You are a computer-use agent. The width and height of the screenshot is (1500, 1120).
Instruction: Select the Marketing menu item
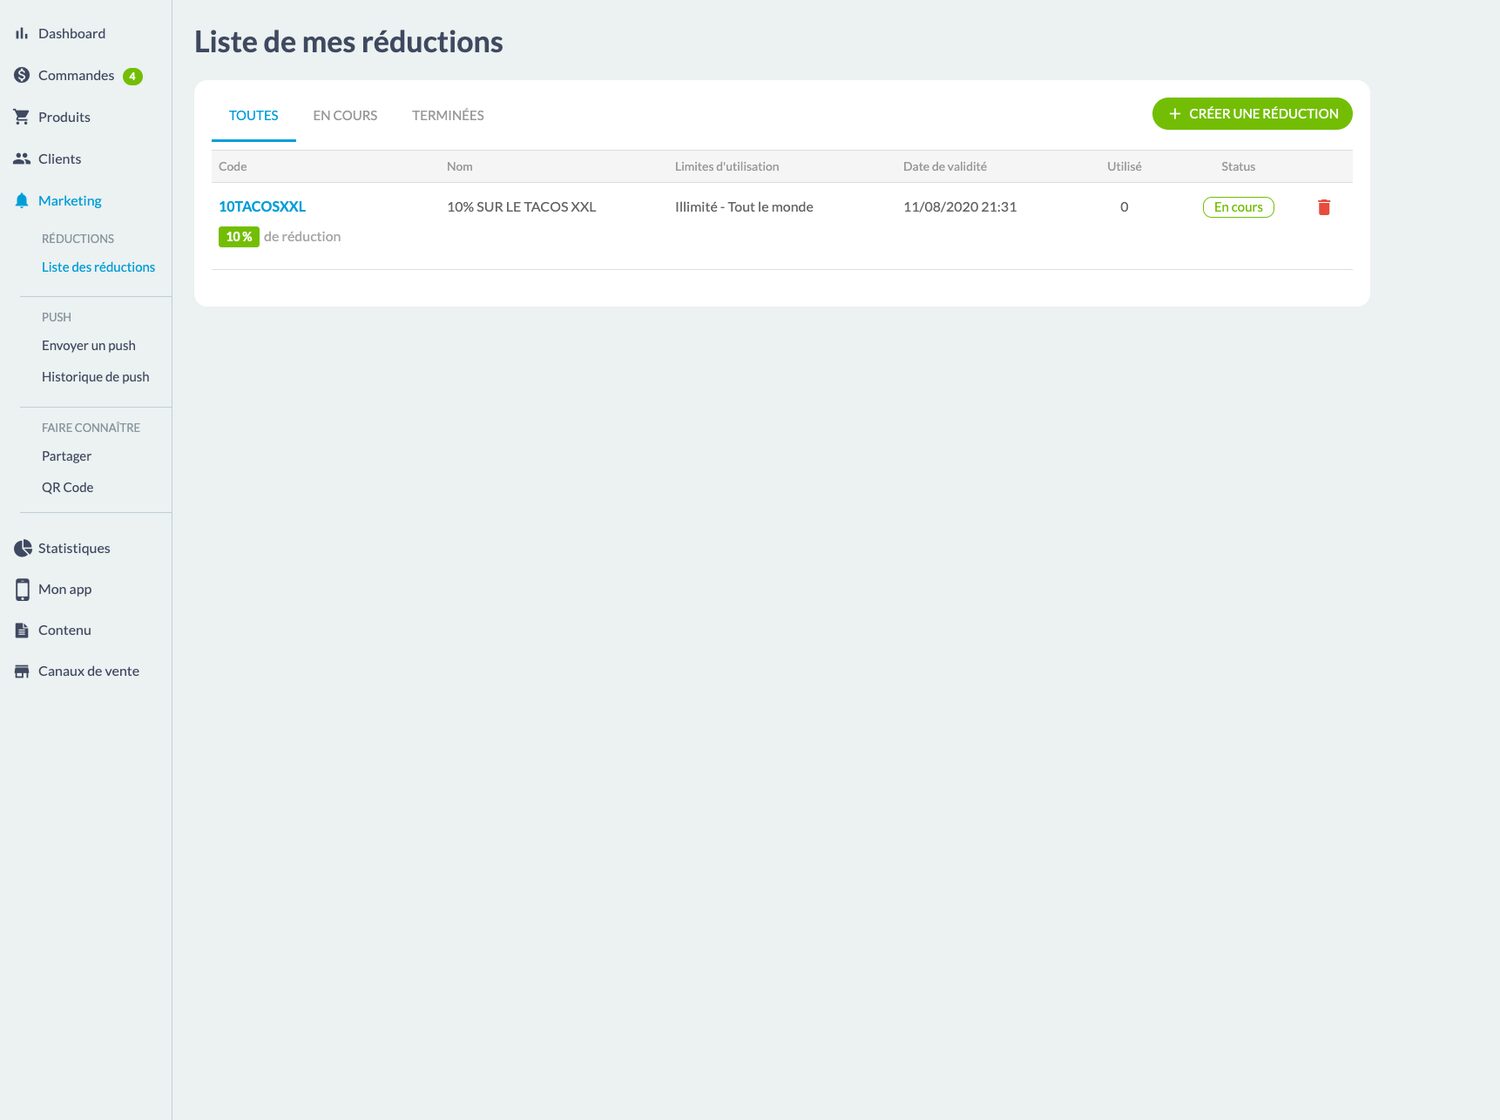tap(70, 201)
